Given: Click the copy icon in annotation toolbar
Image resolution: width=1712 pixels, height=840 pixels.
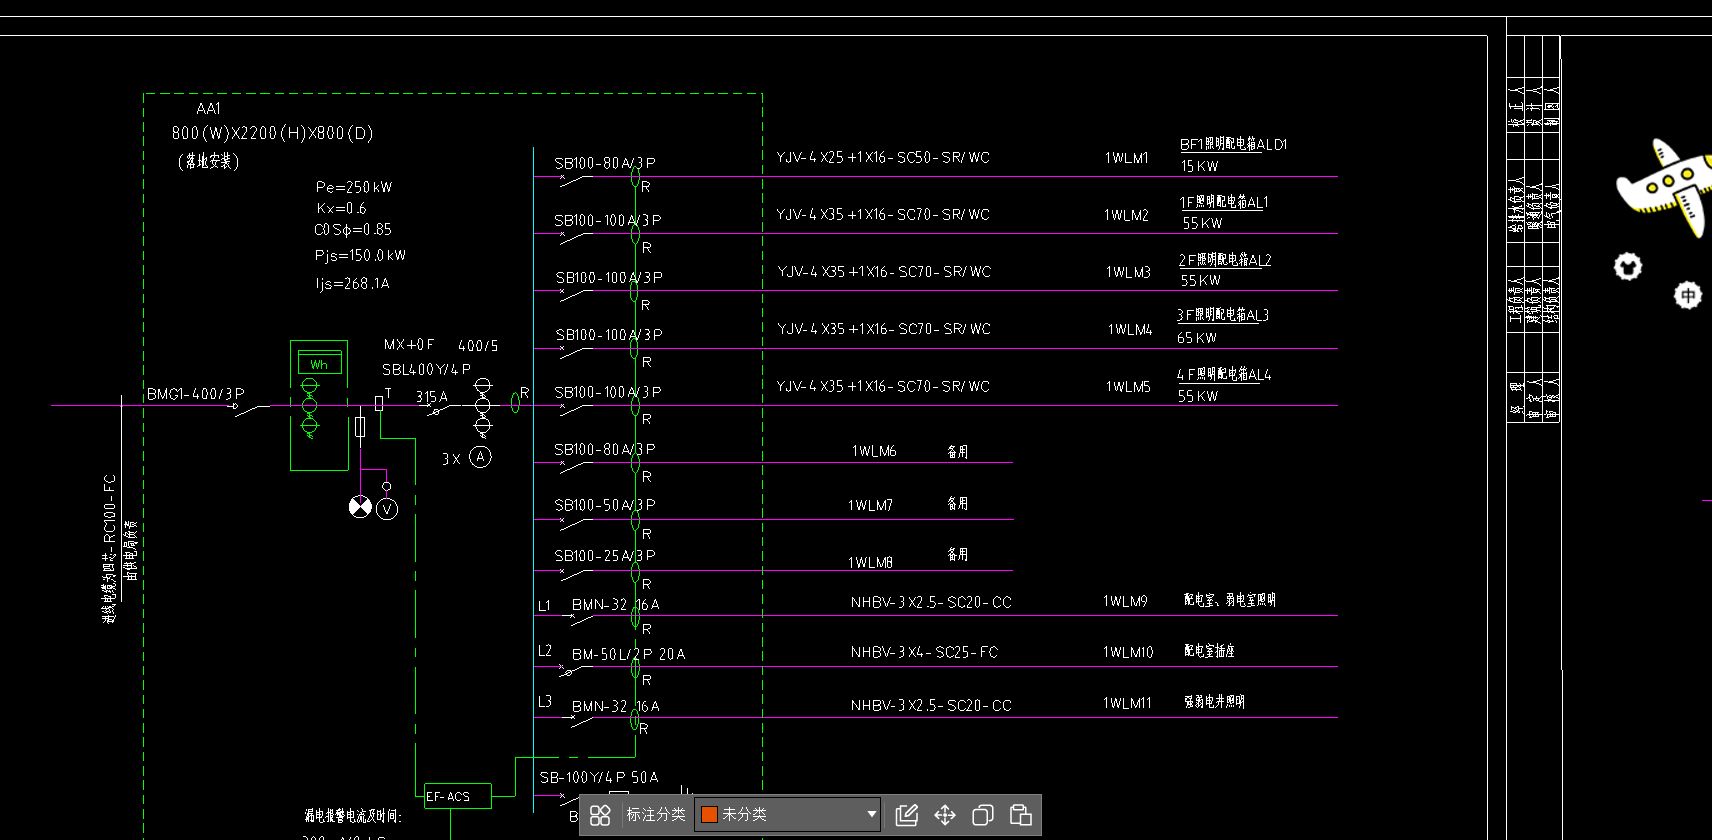Looking at the screenshot, I should coord(983,815).
